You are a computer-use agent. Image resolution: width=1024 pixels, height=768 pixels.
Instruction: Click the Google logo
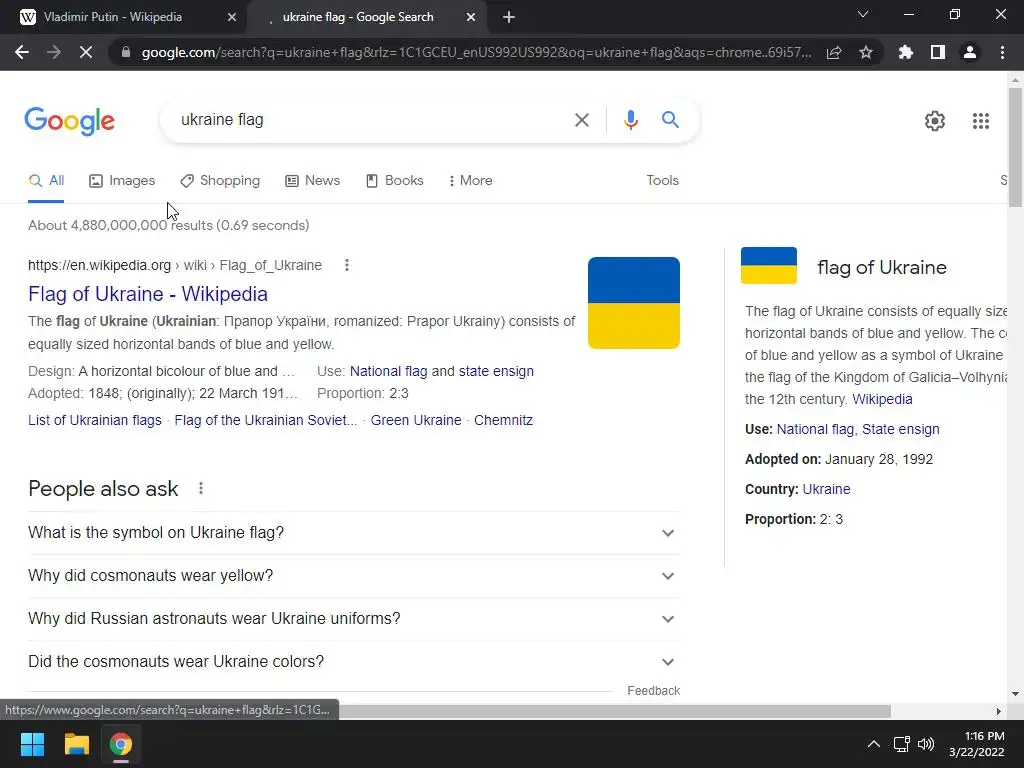tap(70, 121)
